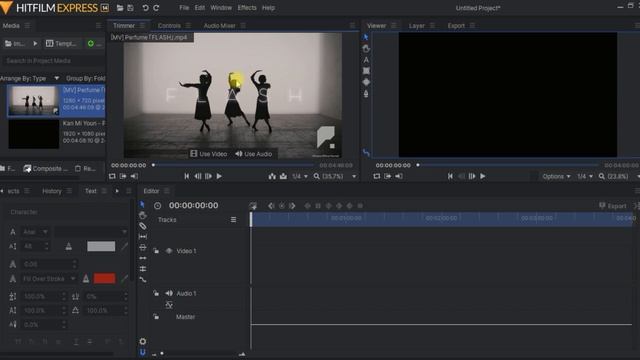640x360 pixels.
Task: Open Trimmer quality 1/4 dropdown
Action: coord(300,176)
